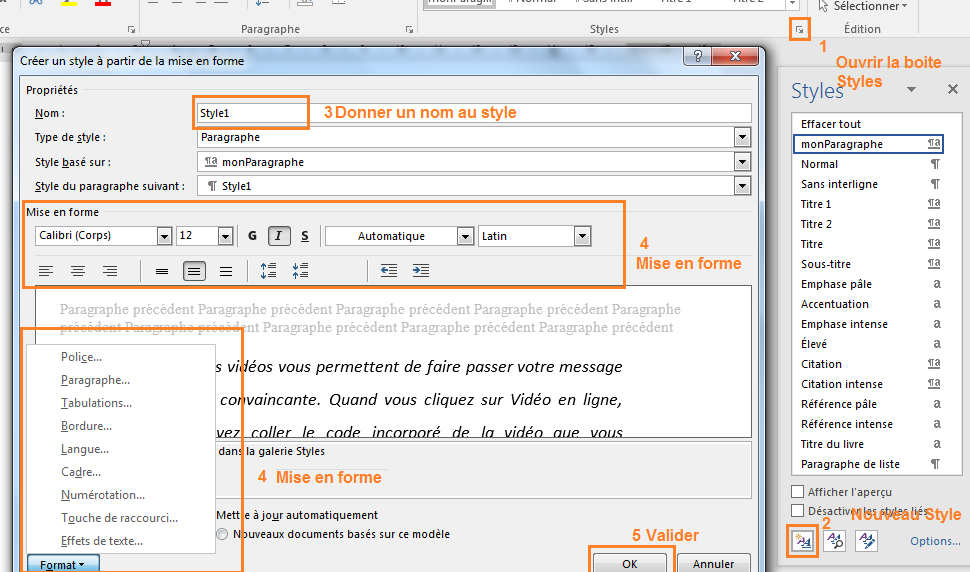Viewport: 970px width, 572px height.
Task: Choose Bordure... from Format menu
Action: point(86,425)
